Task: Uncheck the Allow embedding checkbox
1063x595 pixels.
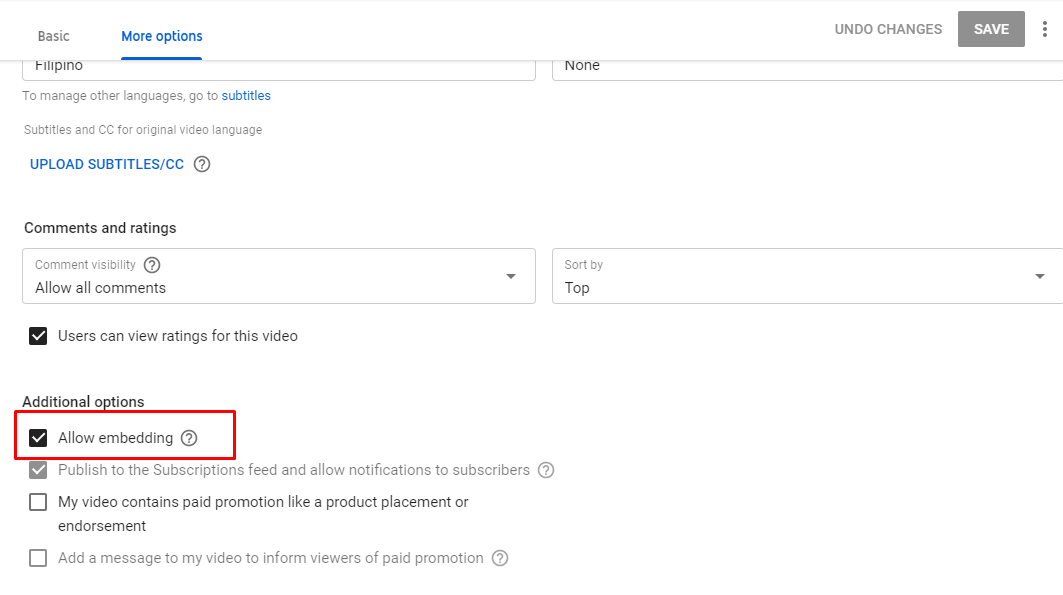Action: [38, 438]
